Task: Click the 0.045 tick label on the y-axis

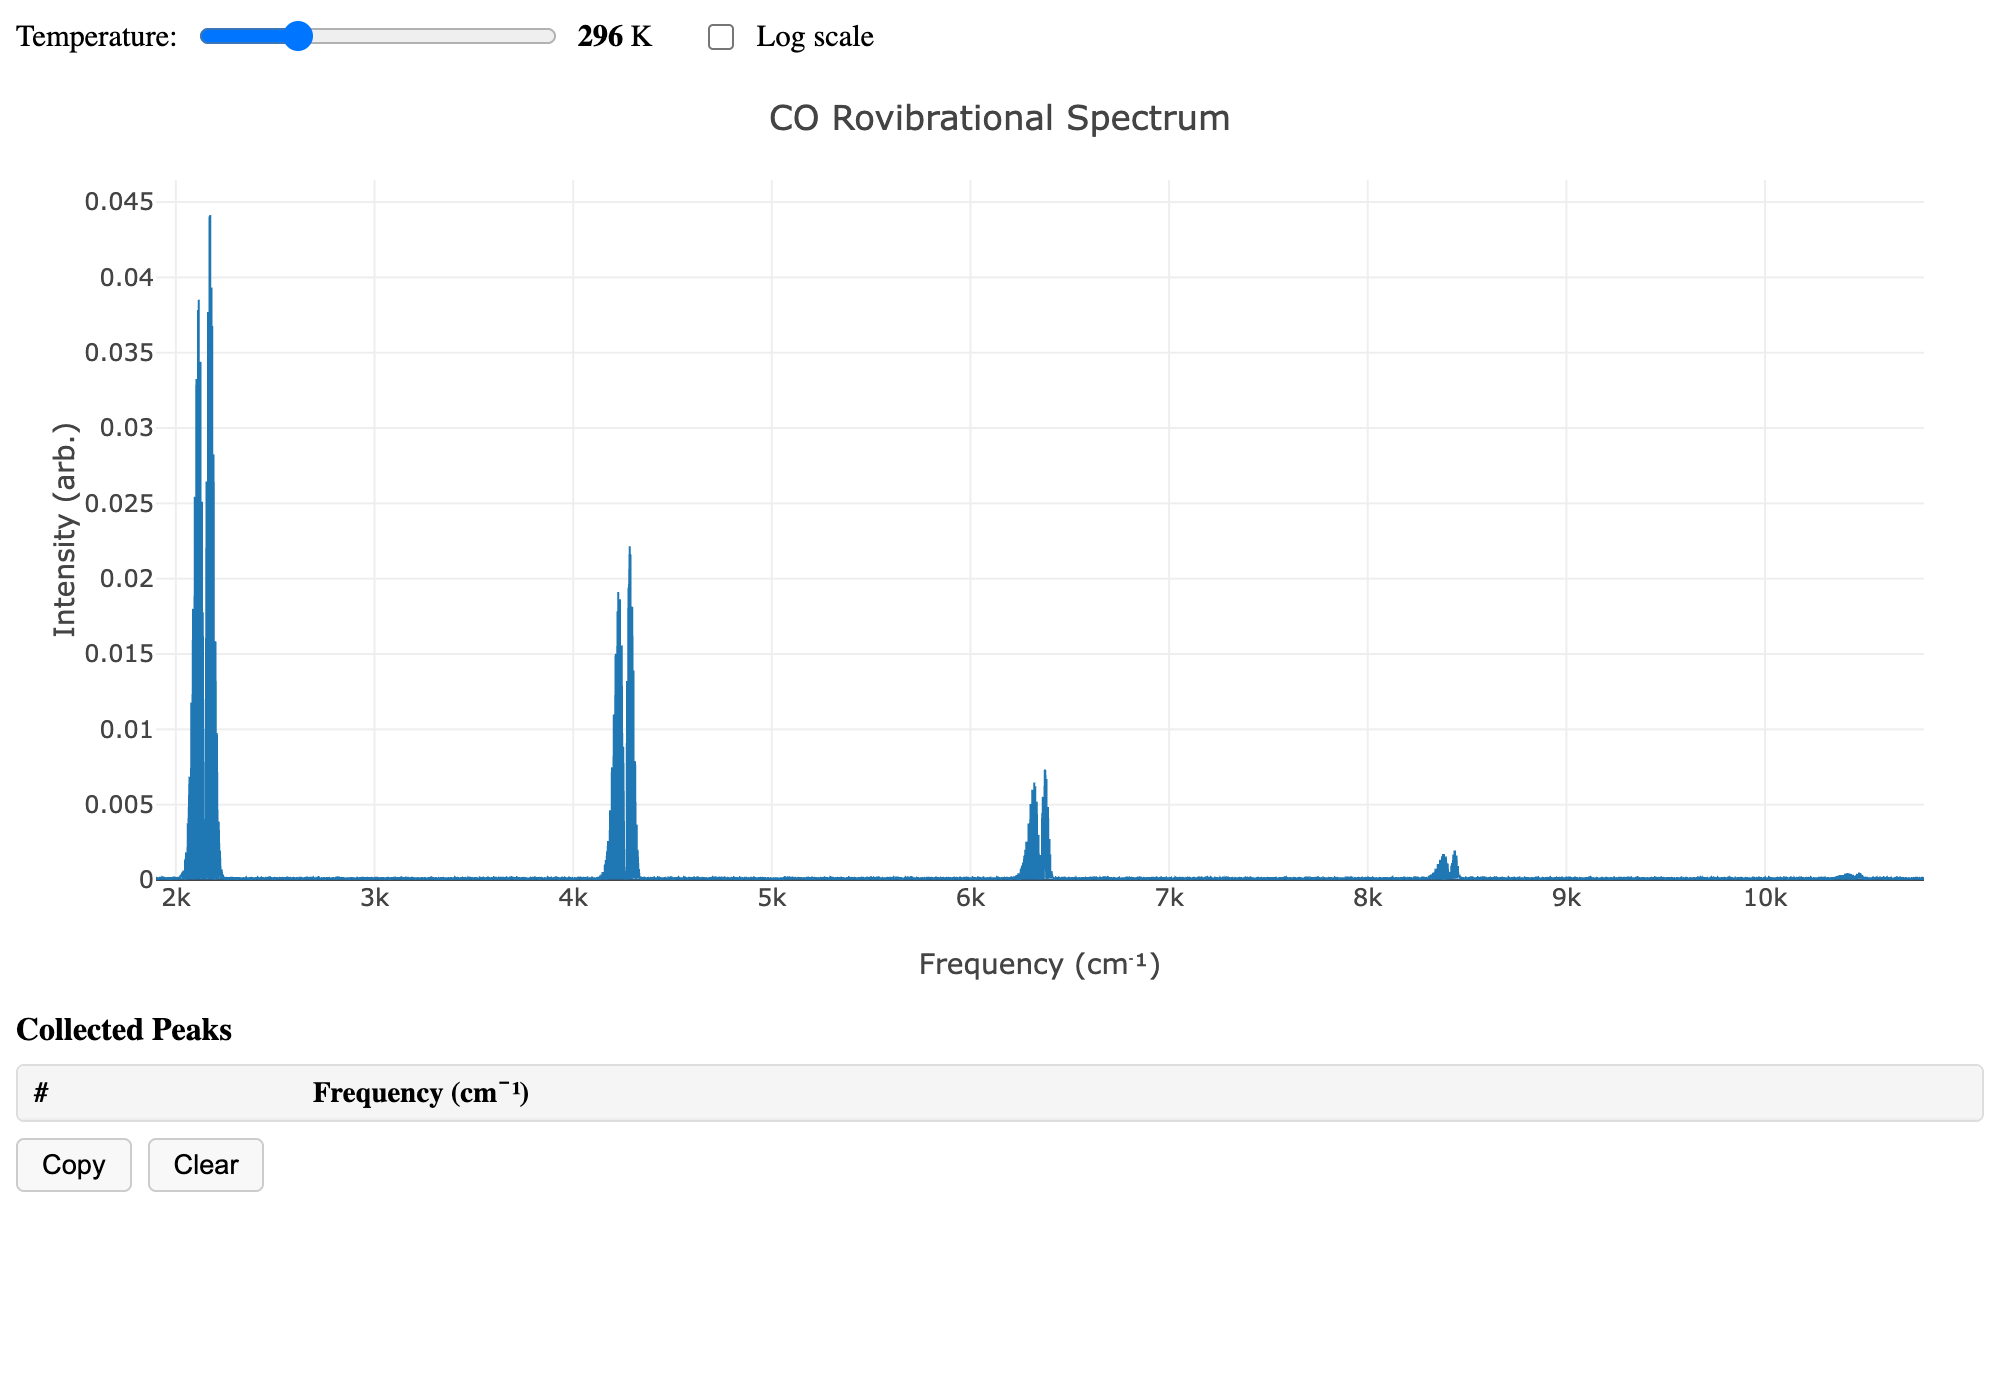Action: pos(121,201)
